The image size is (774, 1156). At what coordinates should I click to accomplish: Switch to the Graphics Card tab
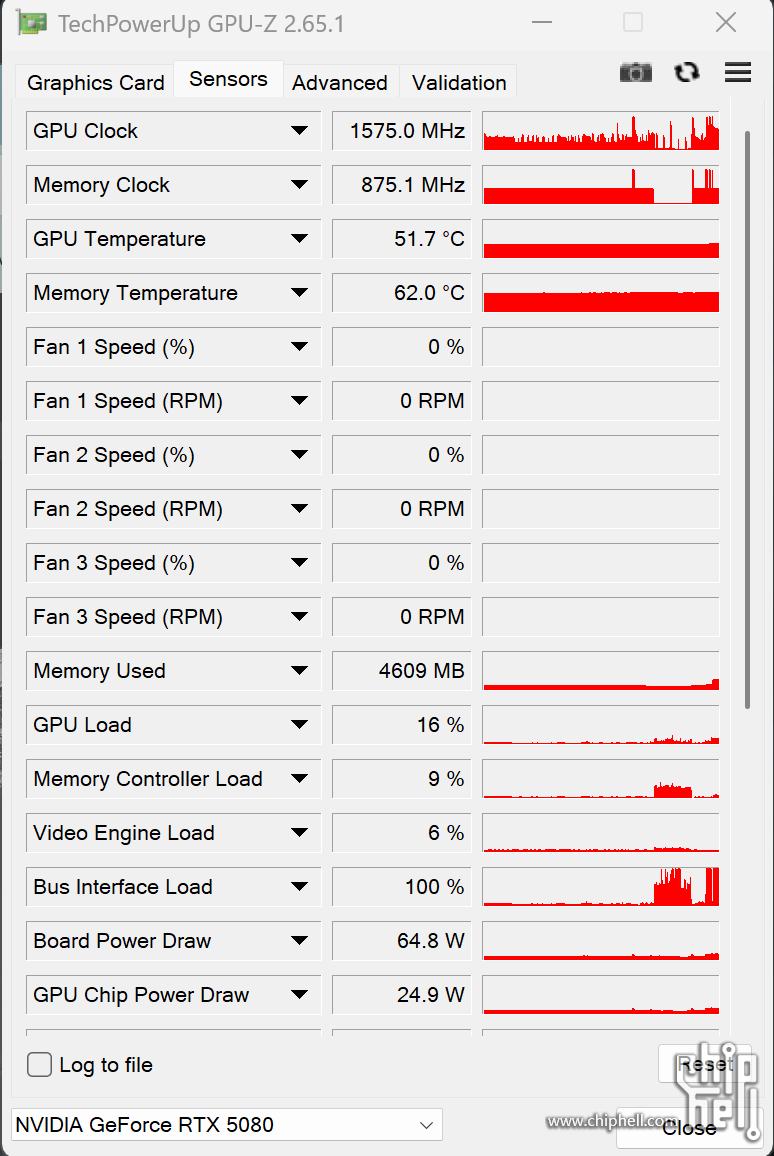(95, 82)
